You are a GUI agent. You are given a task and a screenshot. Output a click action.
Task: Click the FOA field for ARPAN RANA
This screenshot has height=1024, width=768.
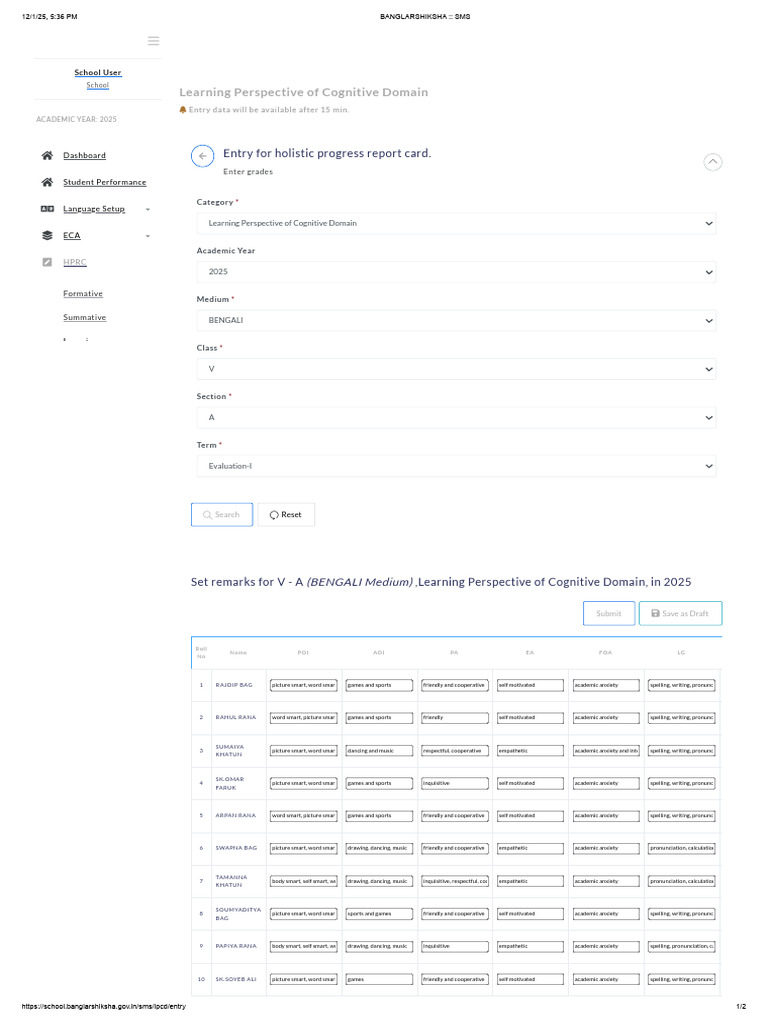pos(606,816)
